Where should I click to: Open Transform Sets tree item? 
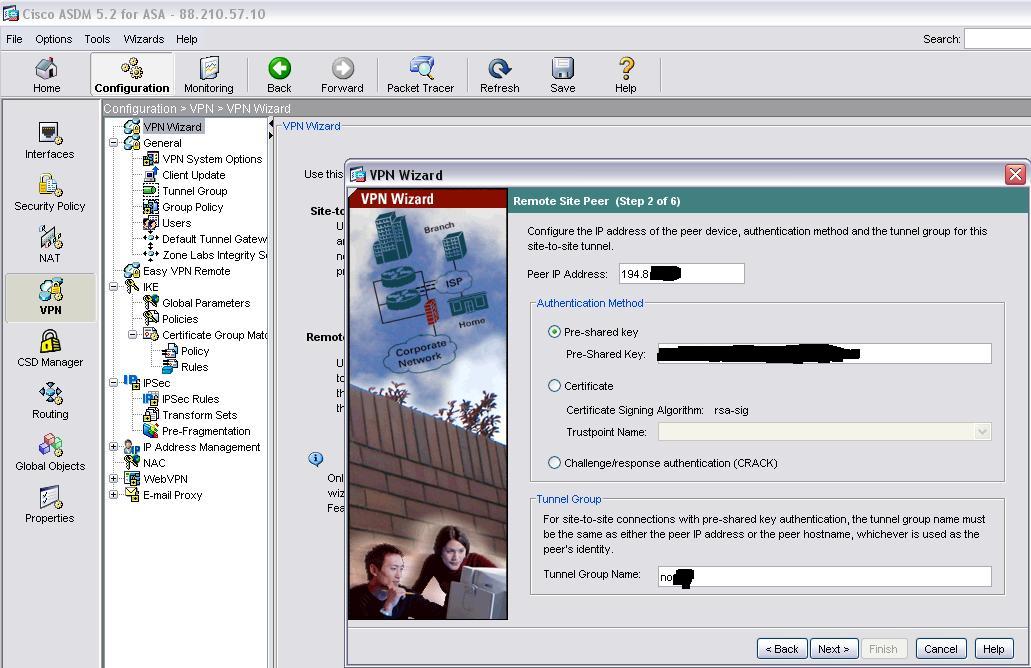tap(199, 415)
